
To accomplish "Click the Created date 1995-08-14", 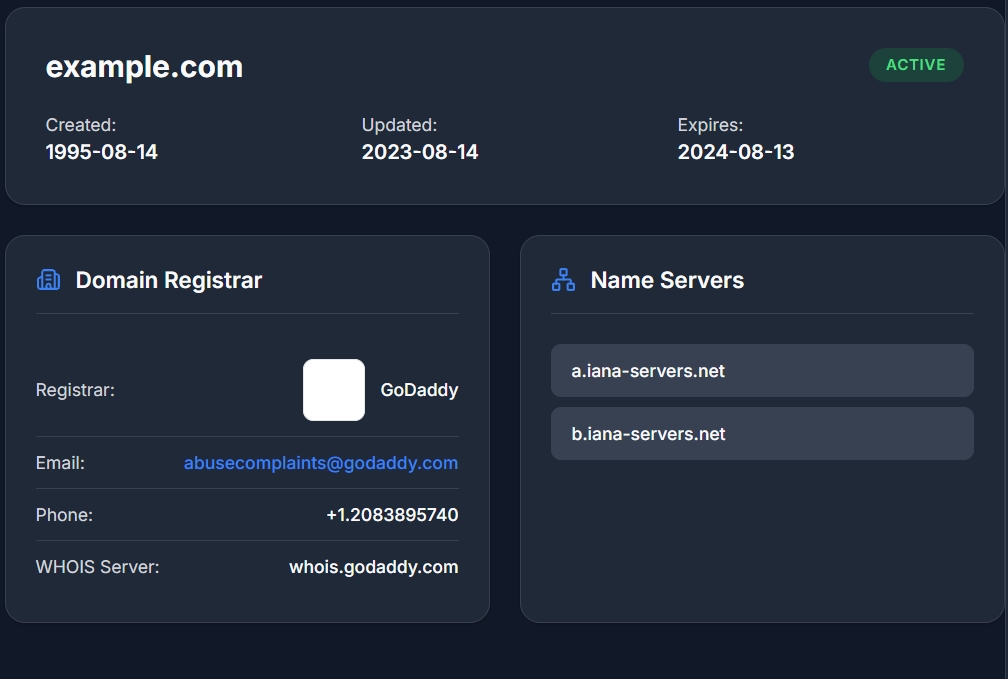I will [101, 152].
